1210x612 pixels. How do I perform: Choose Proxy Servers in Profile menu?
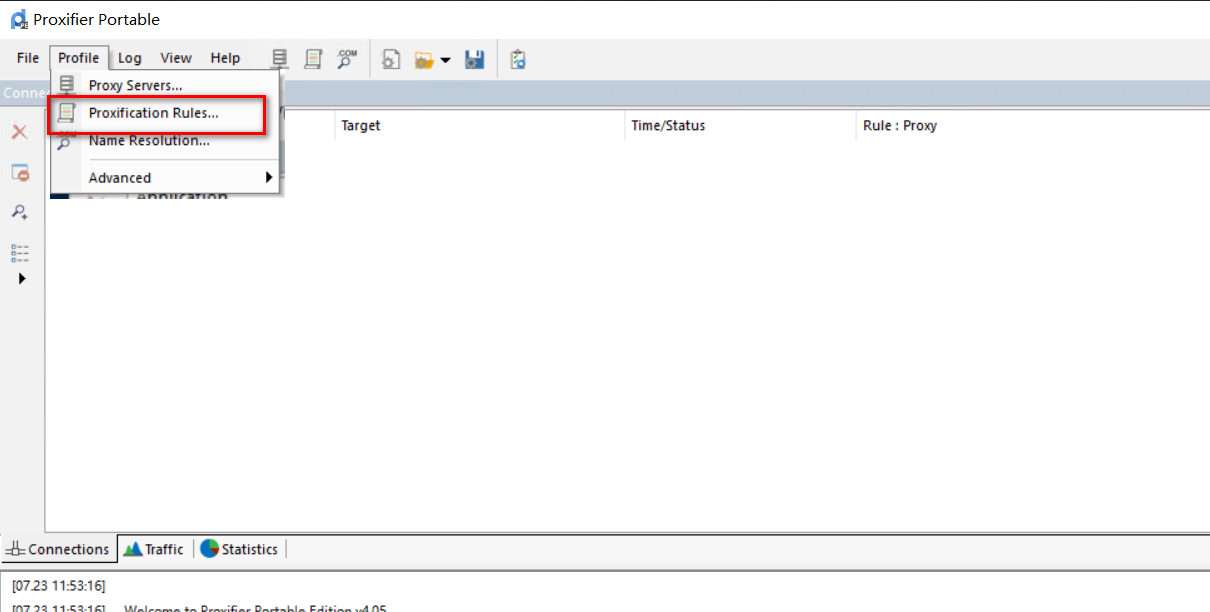click(x=135, y=85)
